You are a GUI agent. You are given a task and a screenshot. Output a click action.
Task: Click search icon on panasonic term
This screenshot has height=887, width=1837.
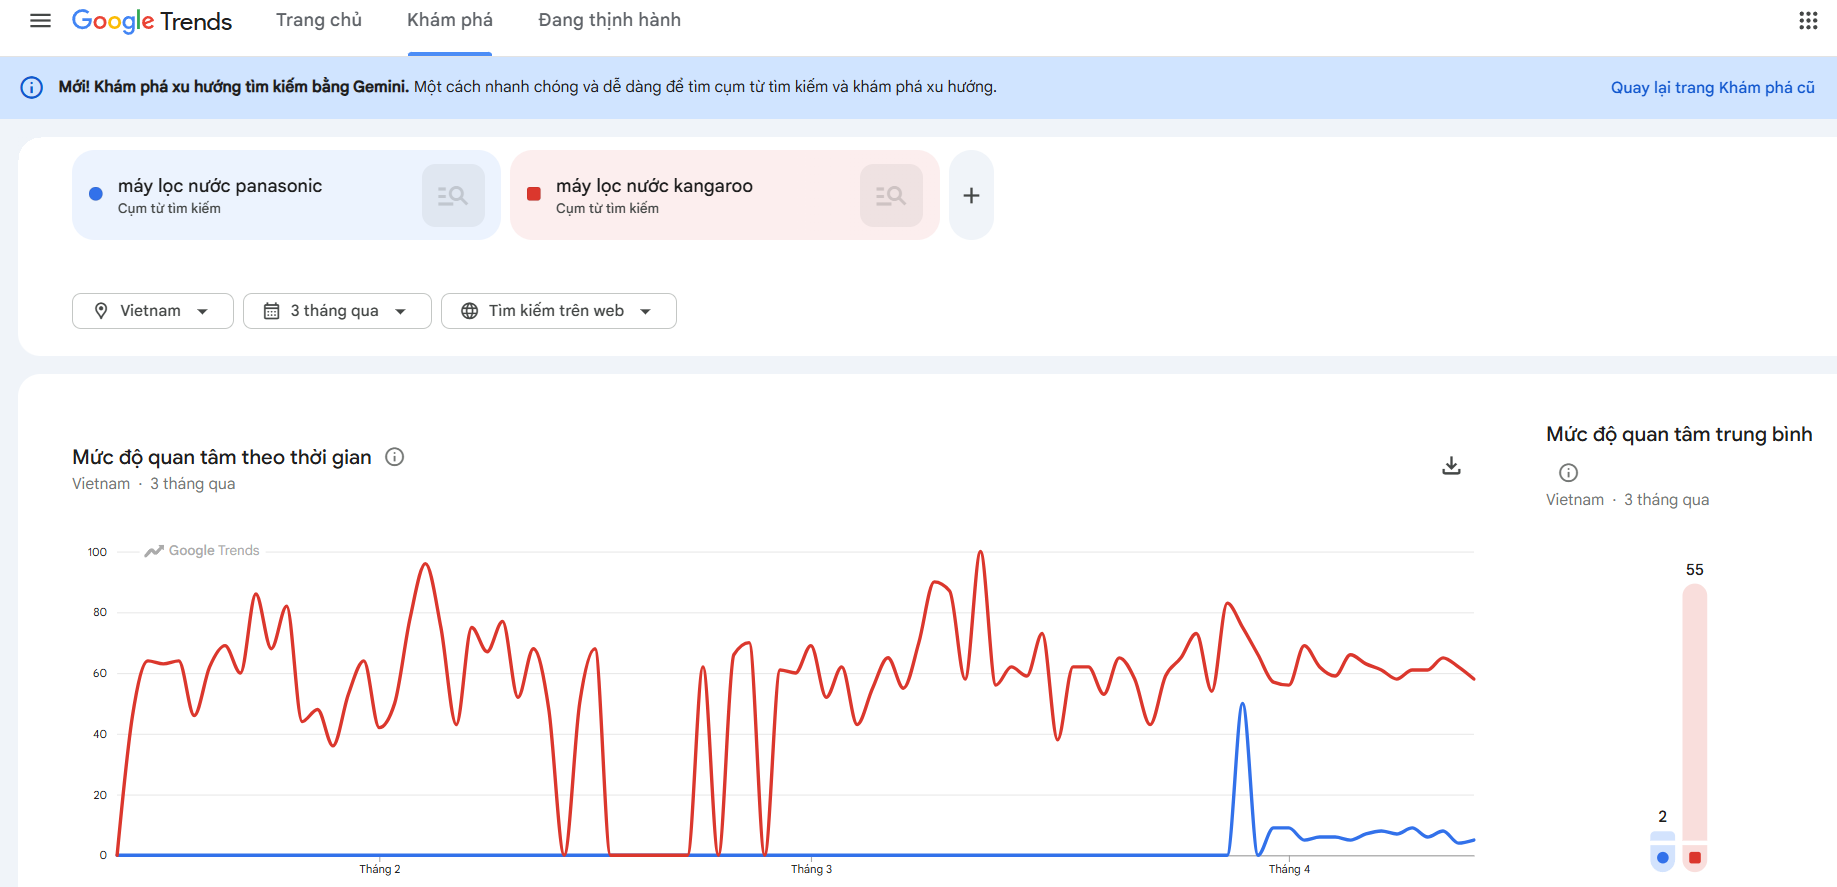(453, 196)
